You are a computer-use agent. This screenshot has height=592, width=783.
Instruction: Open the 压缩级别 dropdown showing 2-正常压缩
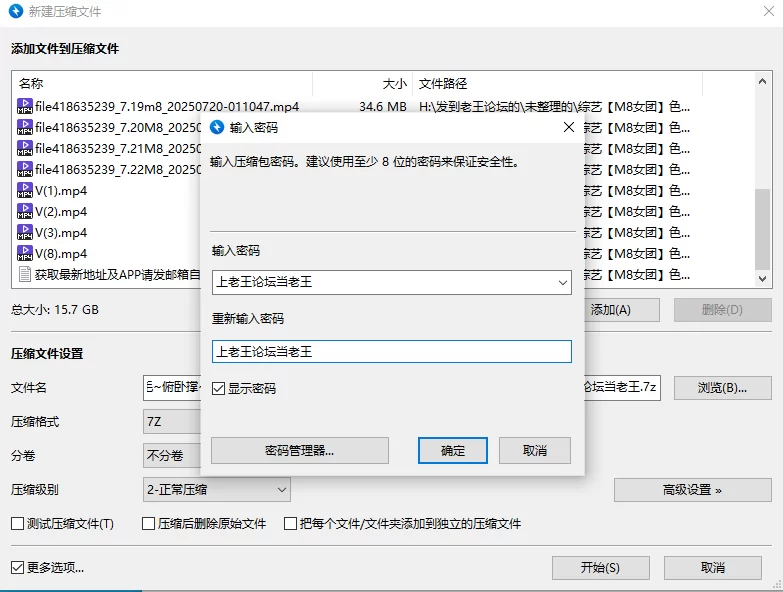[217, 490]
